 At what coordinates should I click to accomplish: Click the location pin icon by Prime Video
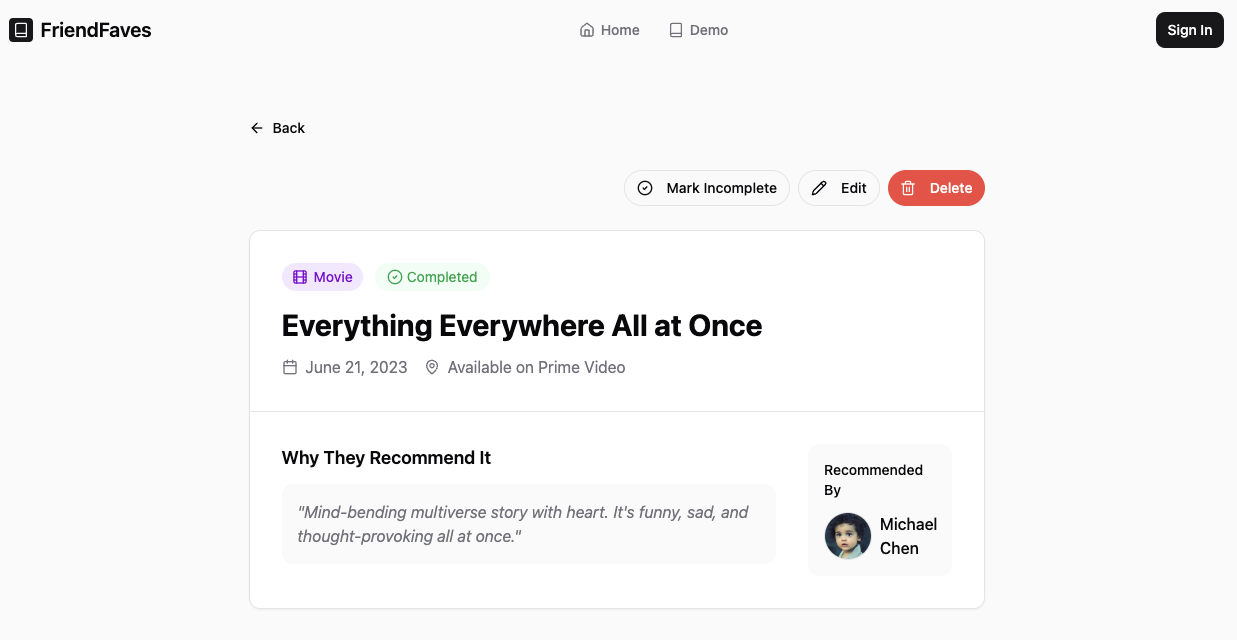tap(432, 367)
